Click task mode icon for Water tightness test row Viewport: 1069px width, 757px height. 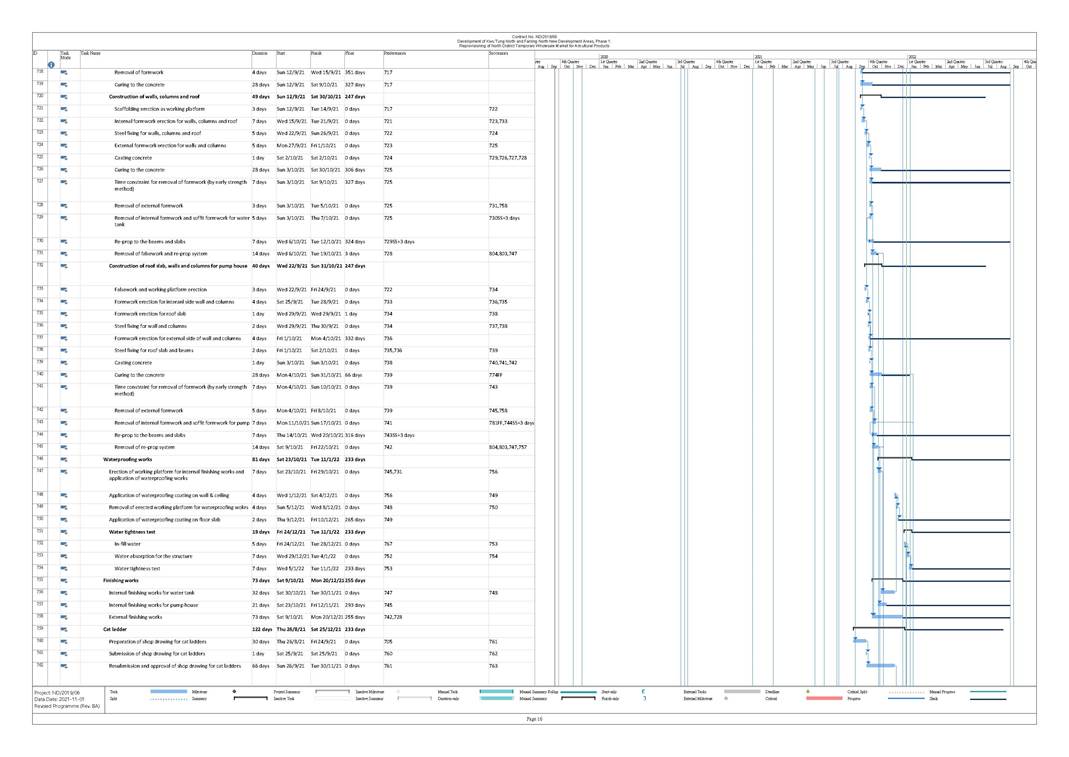point(63,531)
